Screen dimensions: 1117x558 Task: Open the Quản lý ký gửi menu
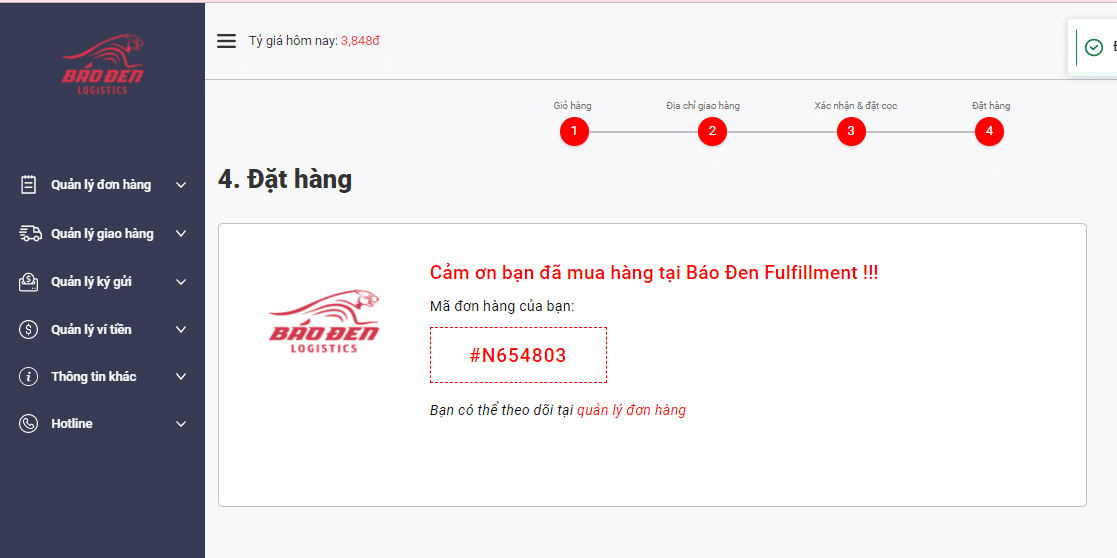coord(91,282)
